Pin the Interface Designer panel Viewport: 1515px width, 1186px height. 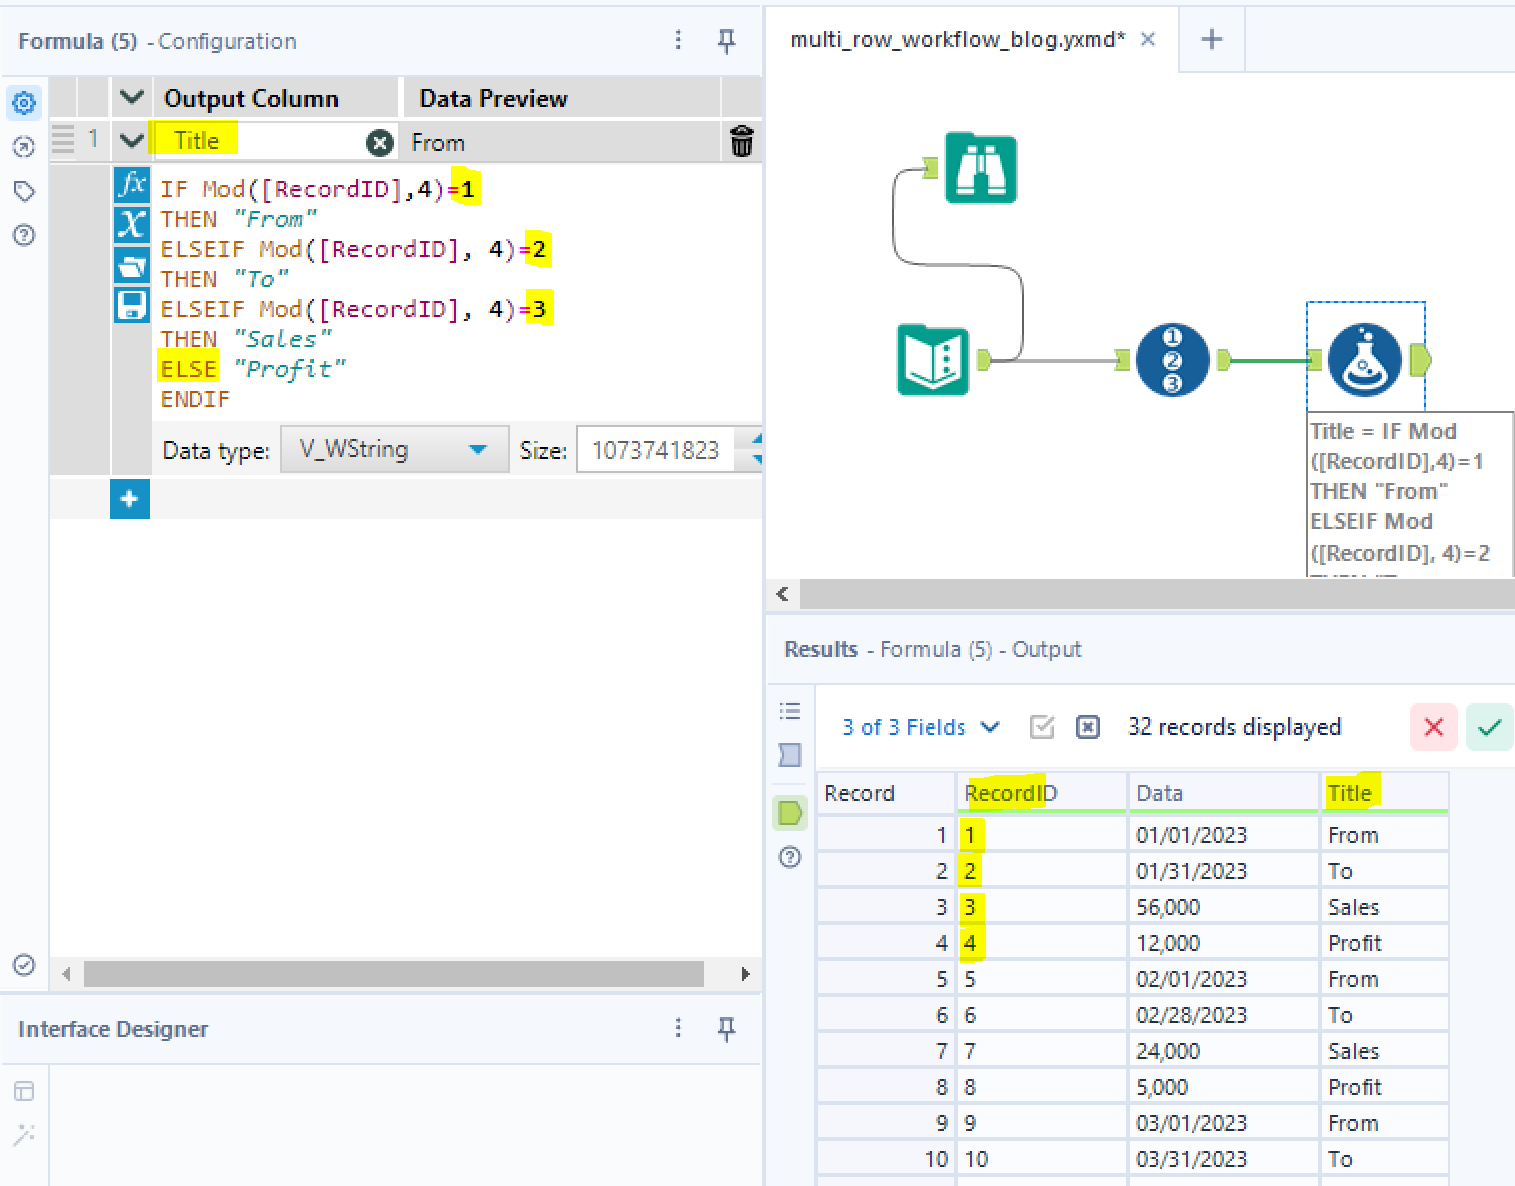point(727,1028)
